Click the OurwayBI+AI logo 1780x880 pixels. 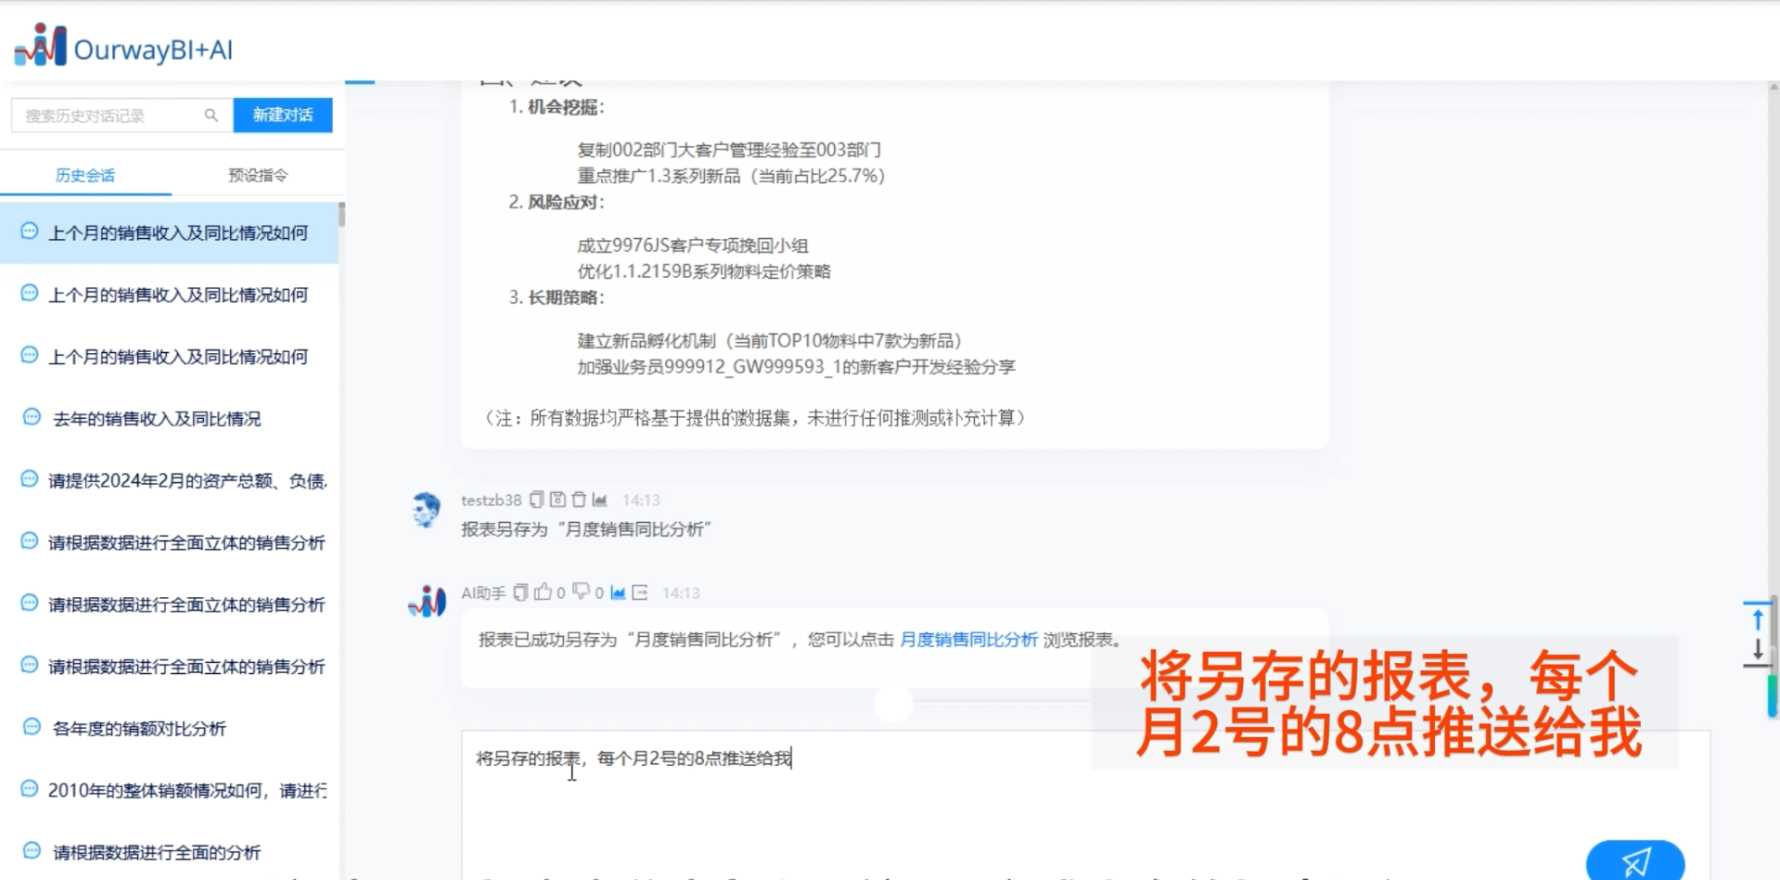tap(123, 46)
